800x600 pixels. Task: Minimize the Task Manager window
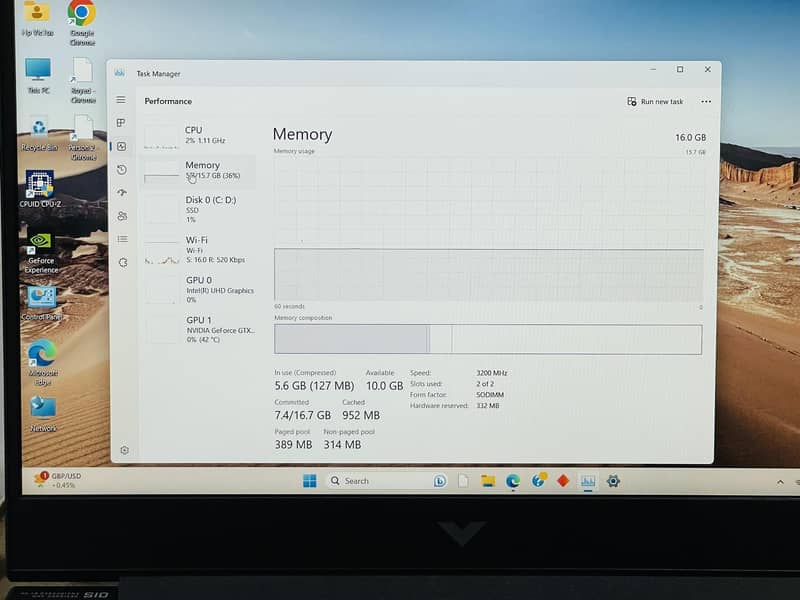point(653,69)
